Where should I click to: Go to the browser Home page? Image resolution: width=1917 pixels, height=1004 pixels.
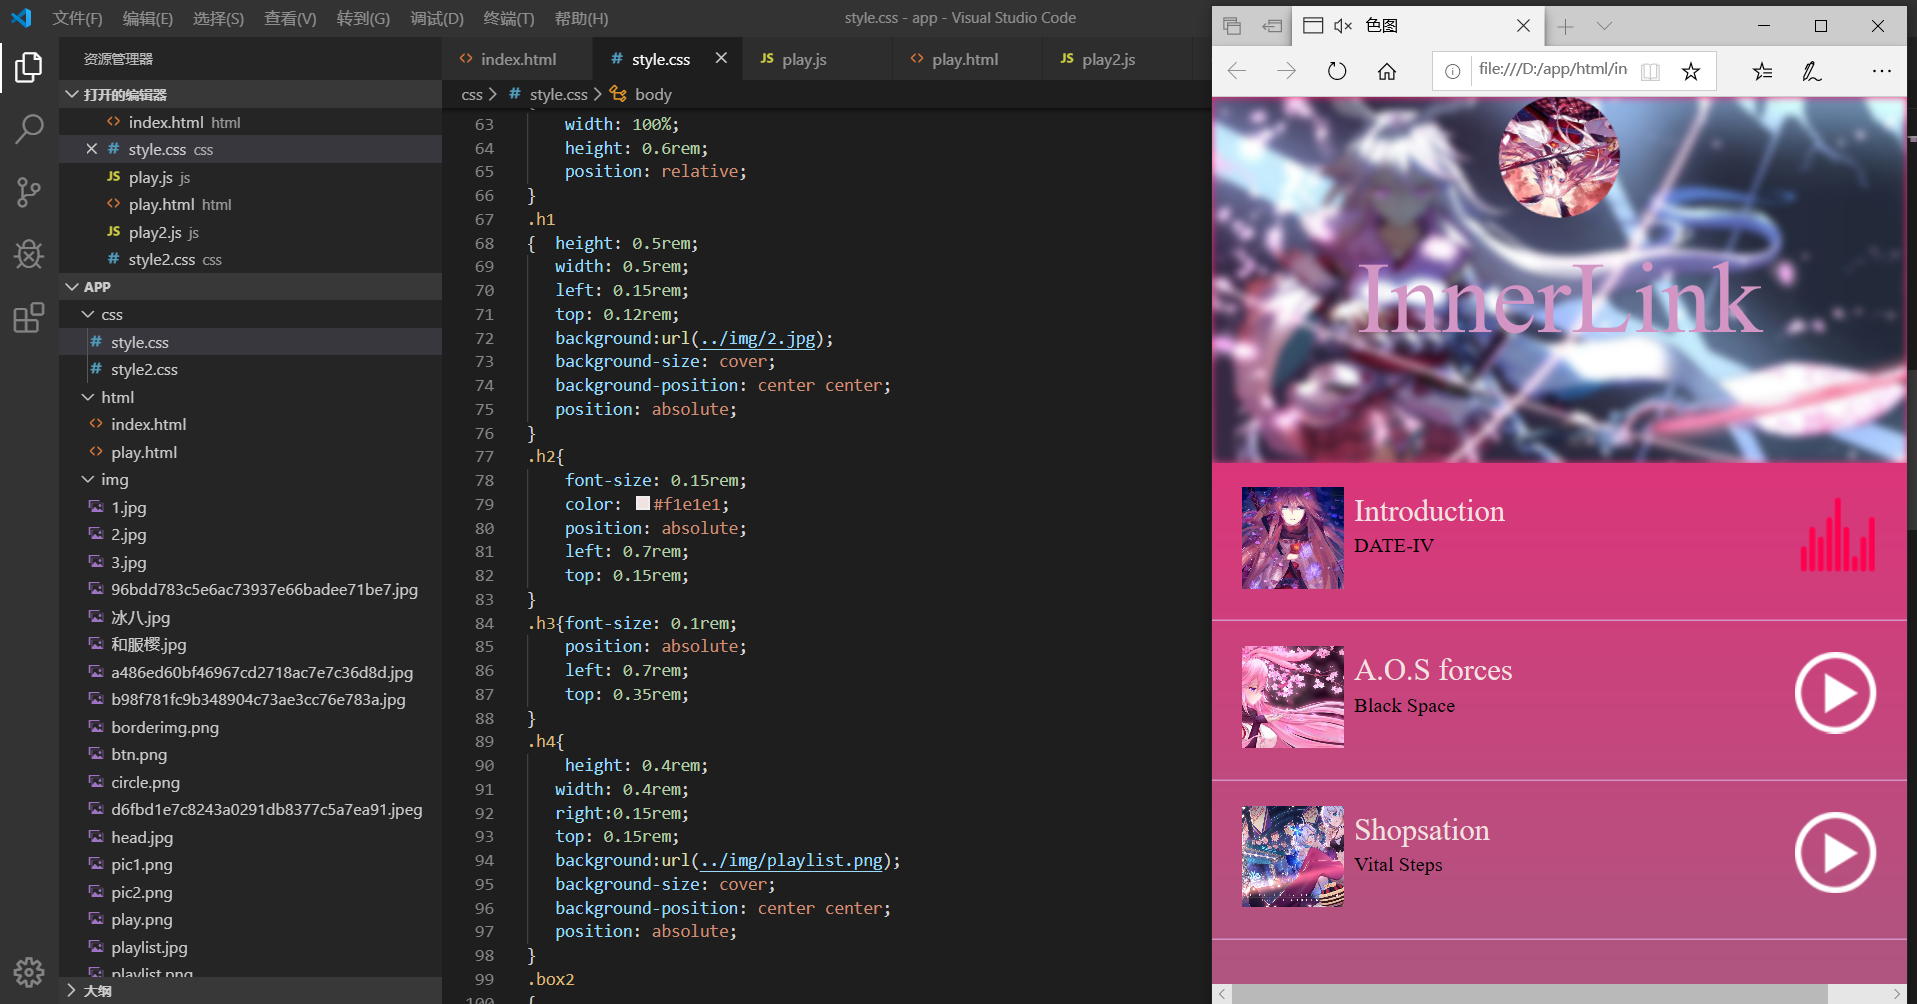1387,71
